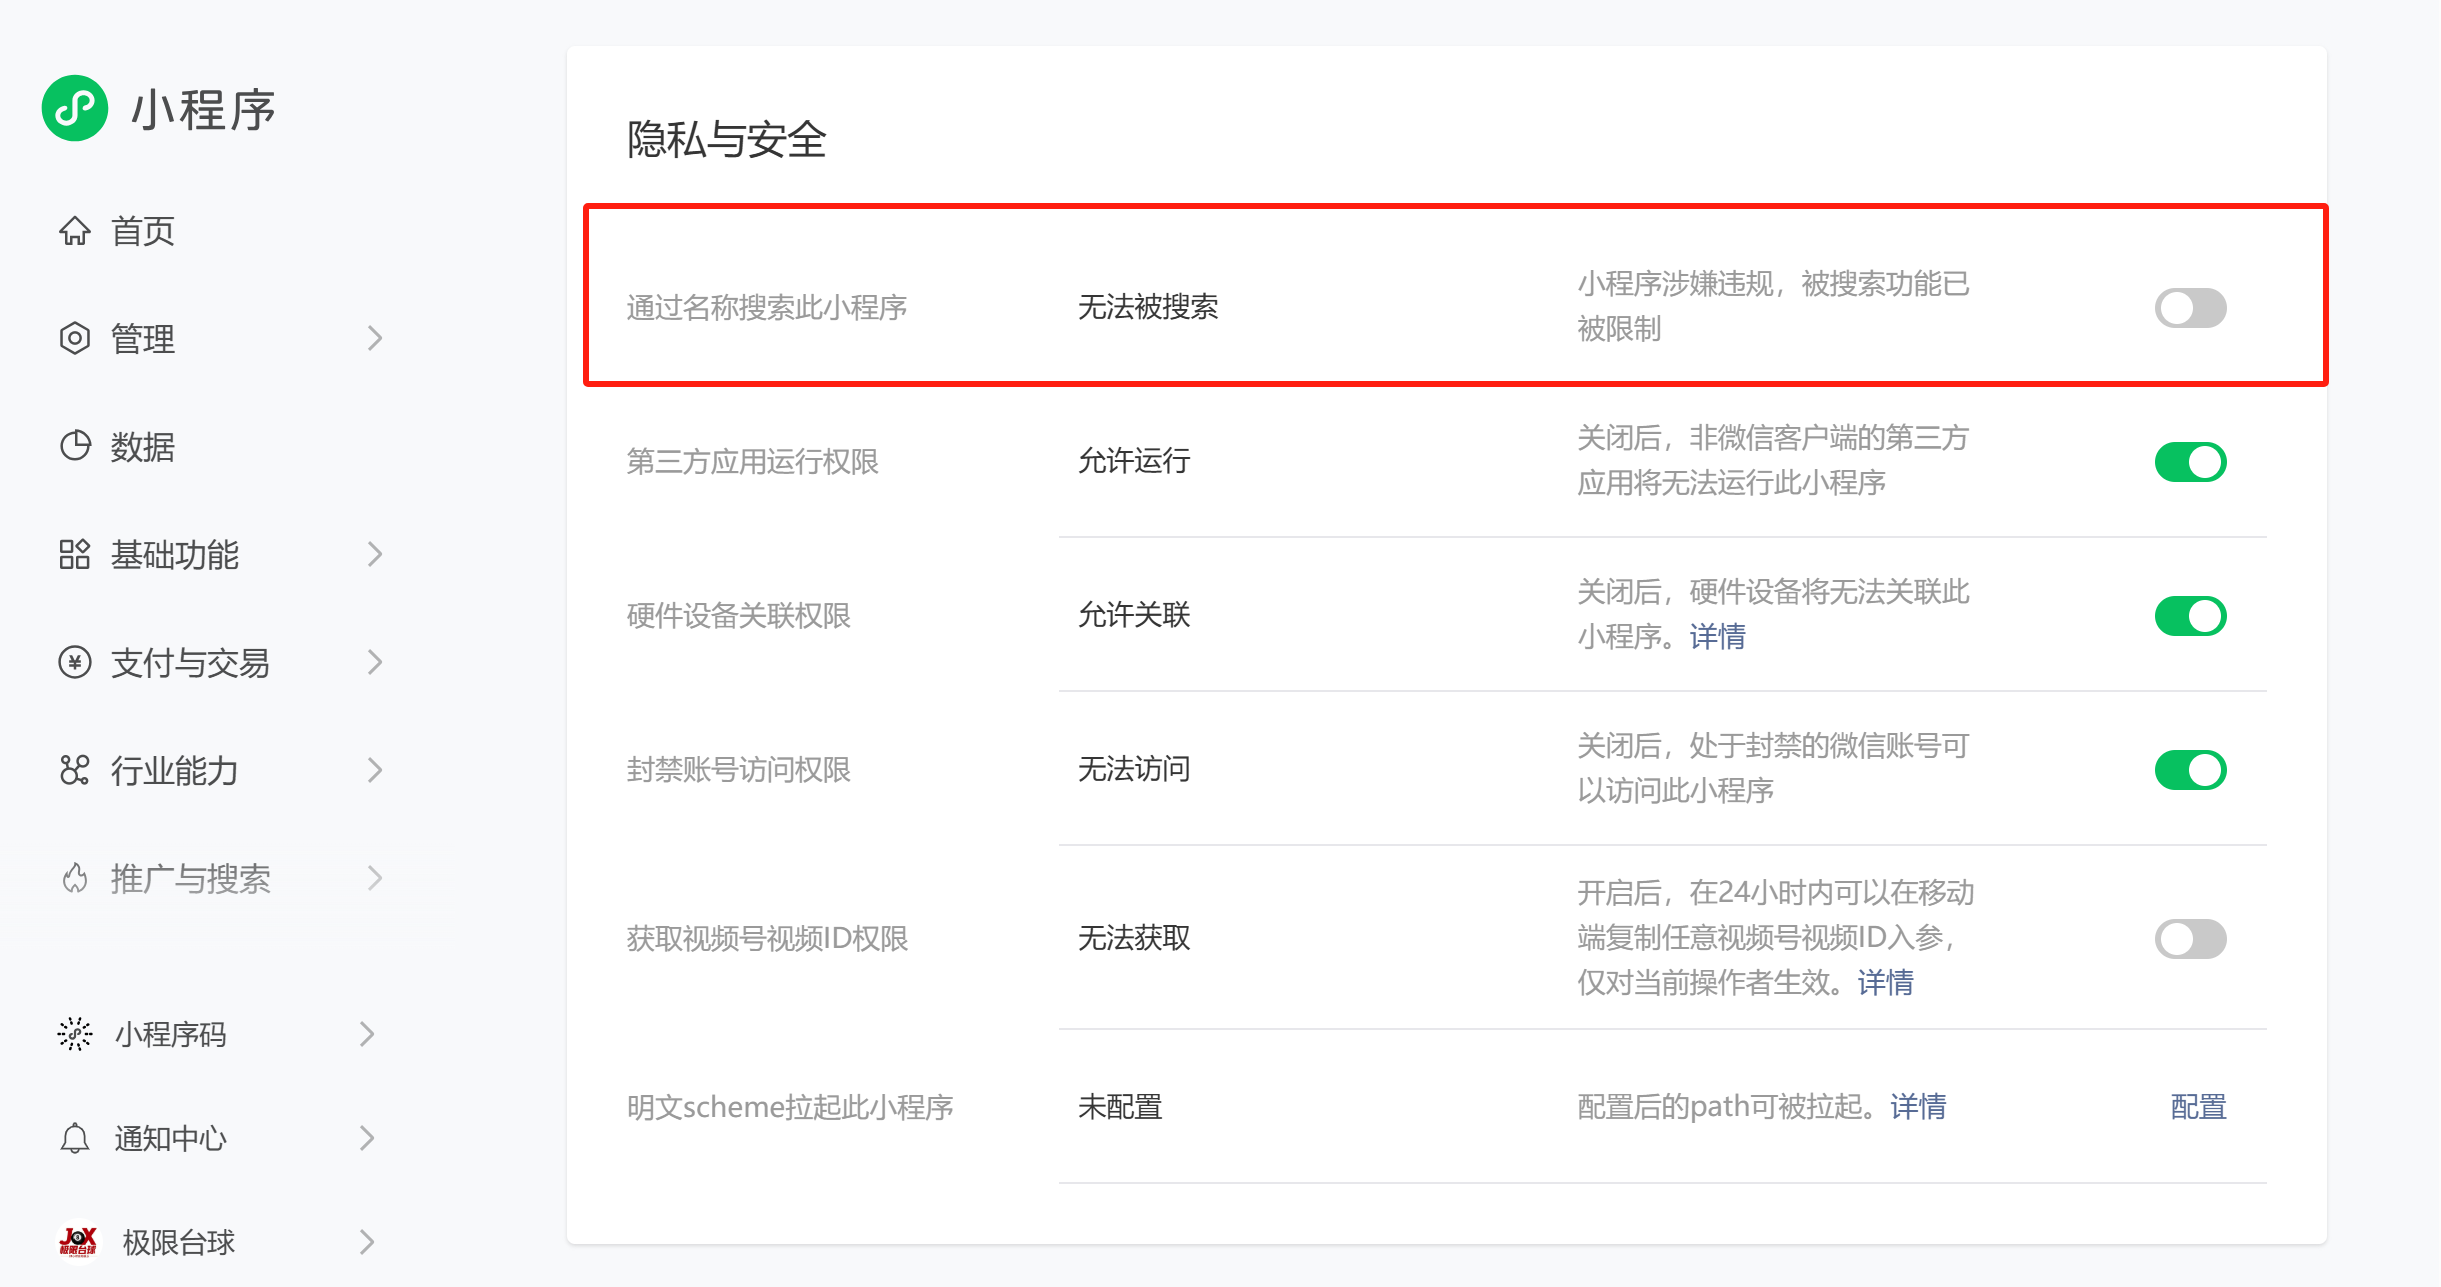Click the 极限台球 logo icon
Viewport: 2441px width, 1287px height.
pyautogui.click(x=78, y=1242)
